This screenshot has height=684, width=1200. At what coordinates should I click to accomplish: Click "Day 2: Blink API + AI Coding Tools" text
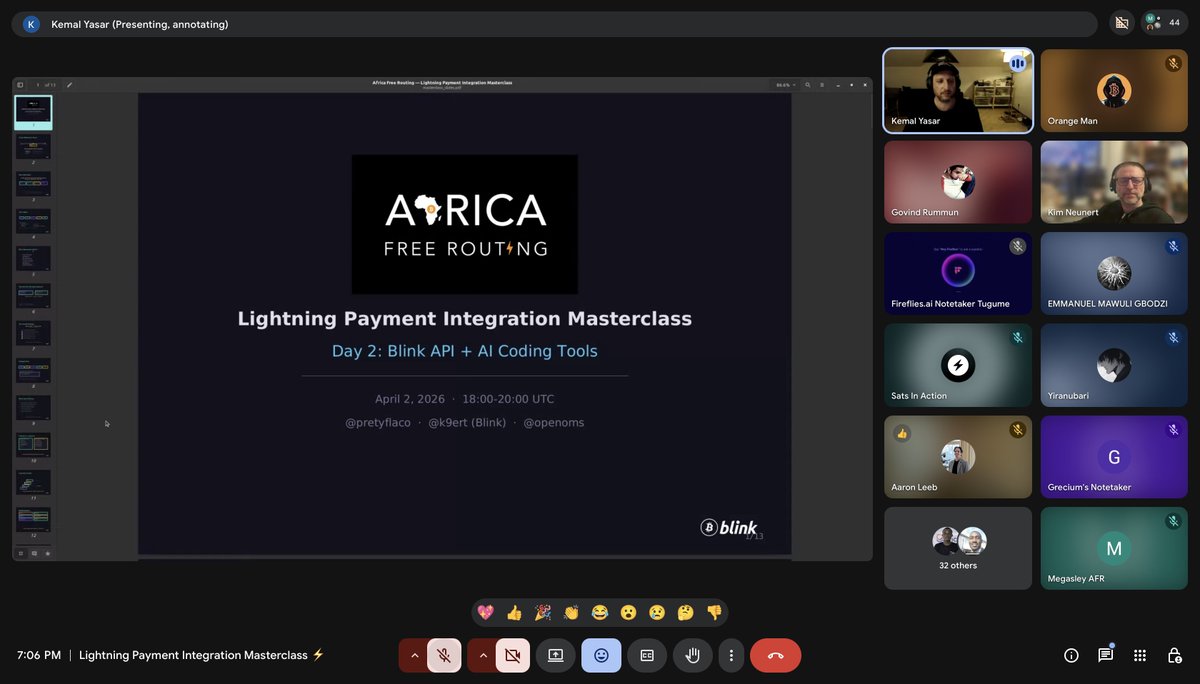465,351
